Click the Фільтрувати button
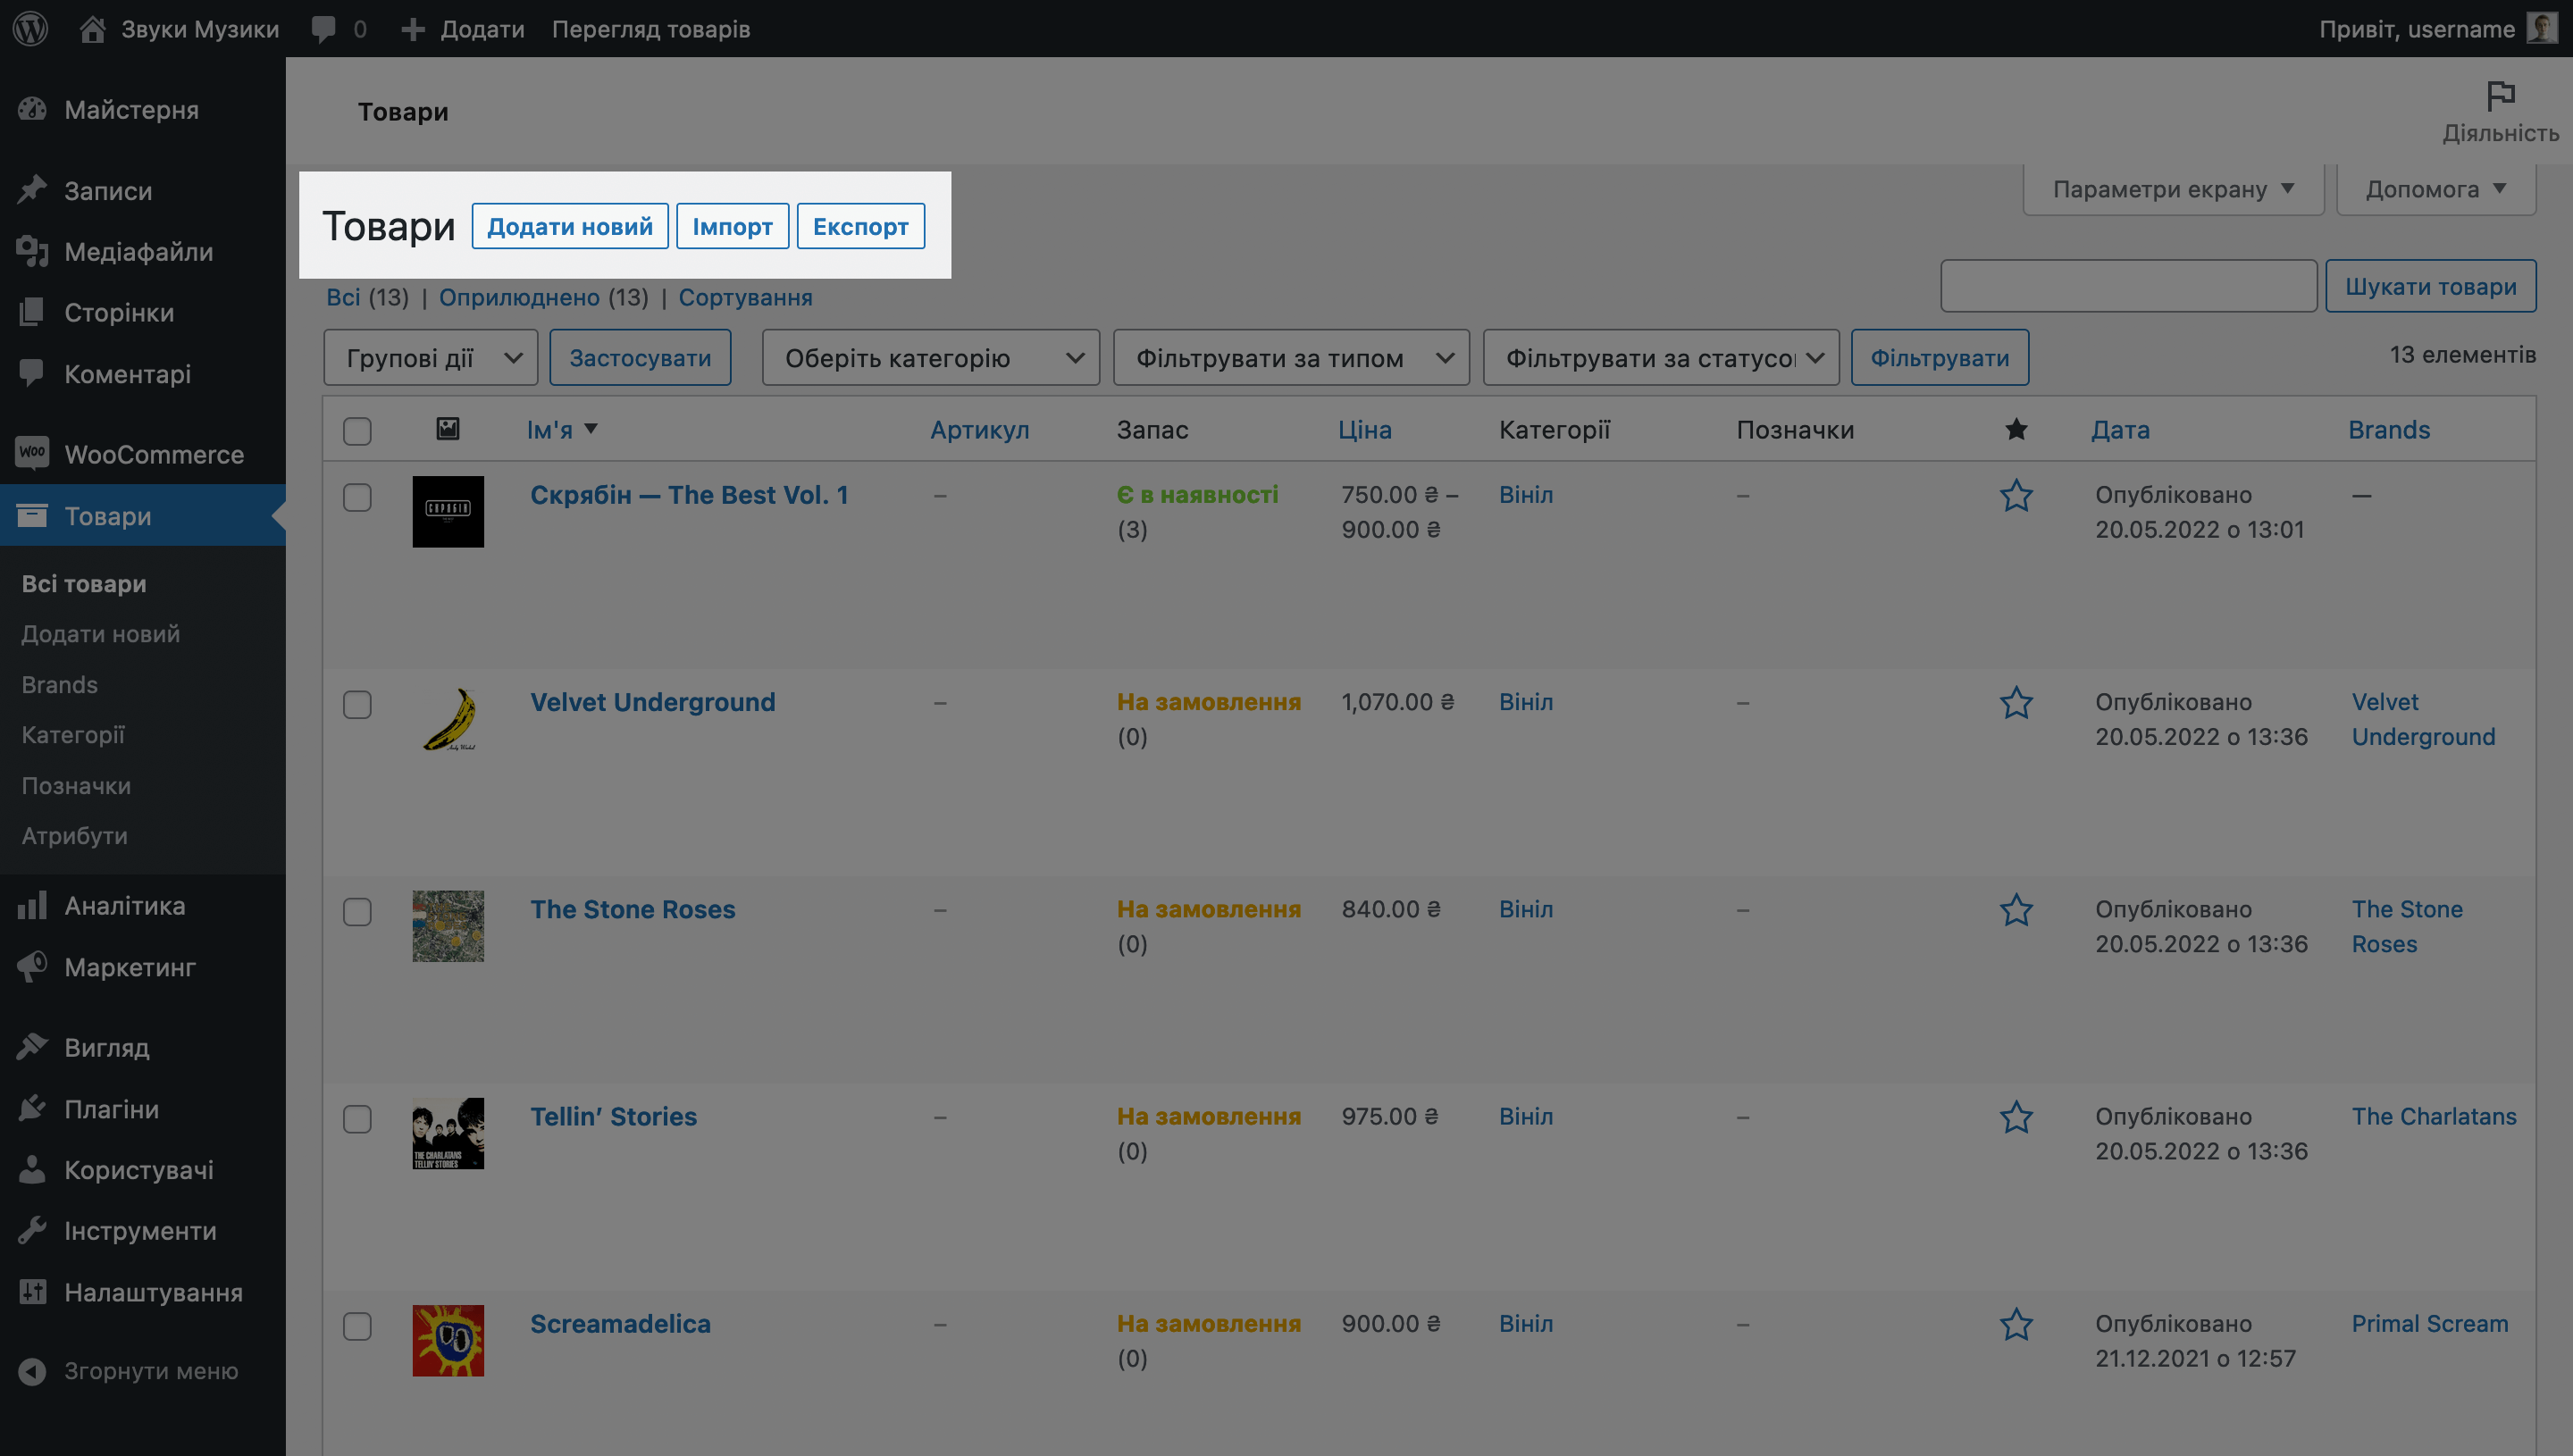Image resolution: width=2573 pixels, height=1456 pixels. pyautogui.click(x=1940, y=357)
